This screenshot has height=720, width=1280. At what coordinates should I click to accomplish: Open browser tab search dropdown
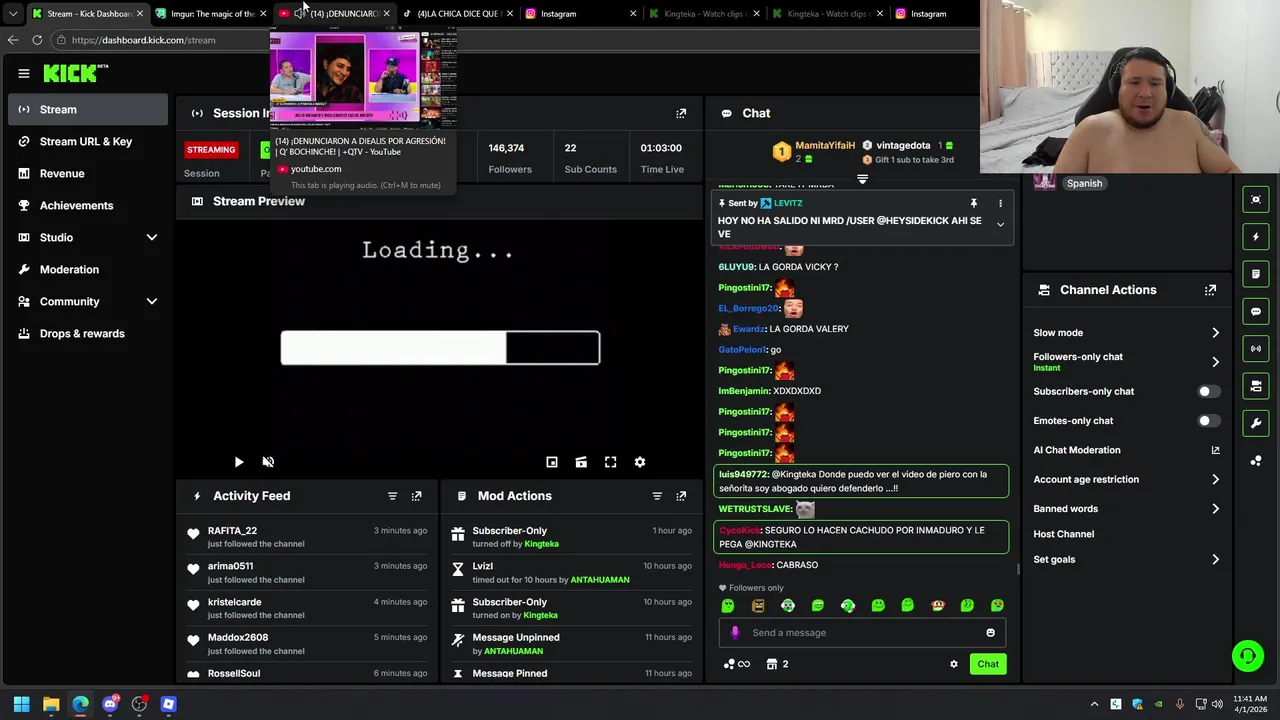[12, 14]
